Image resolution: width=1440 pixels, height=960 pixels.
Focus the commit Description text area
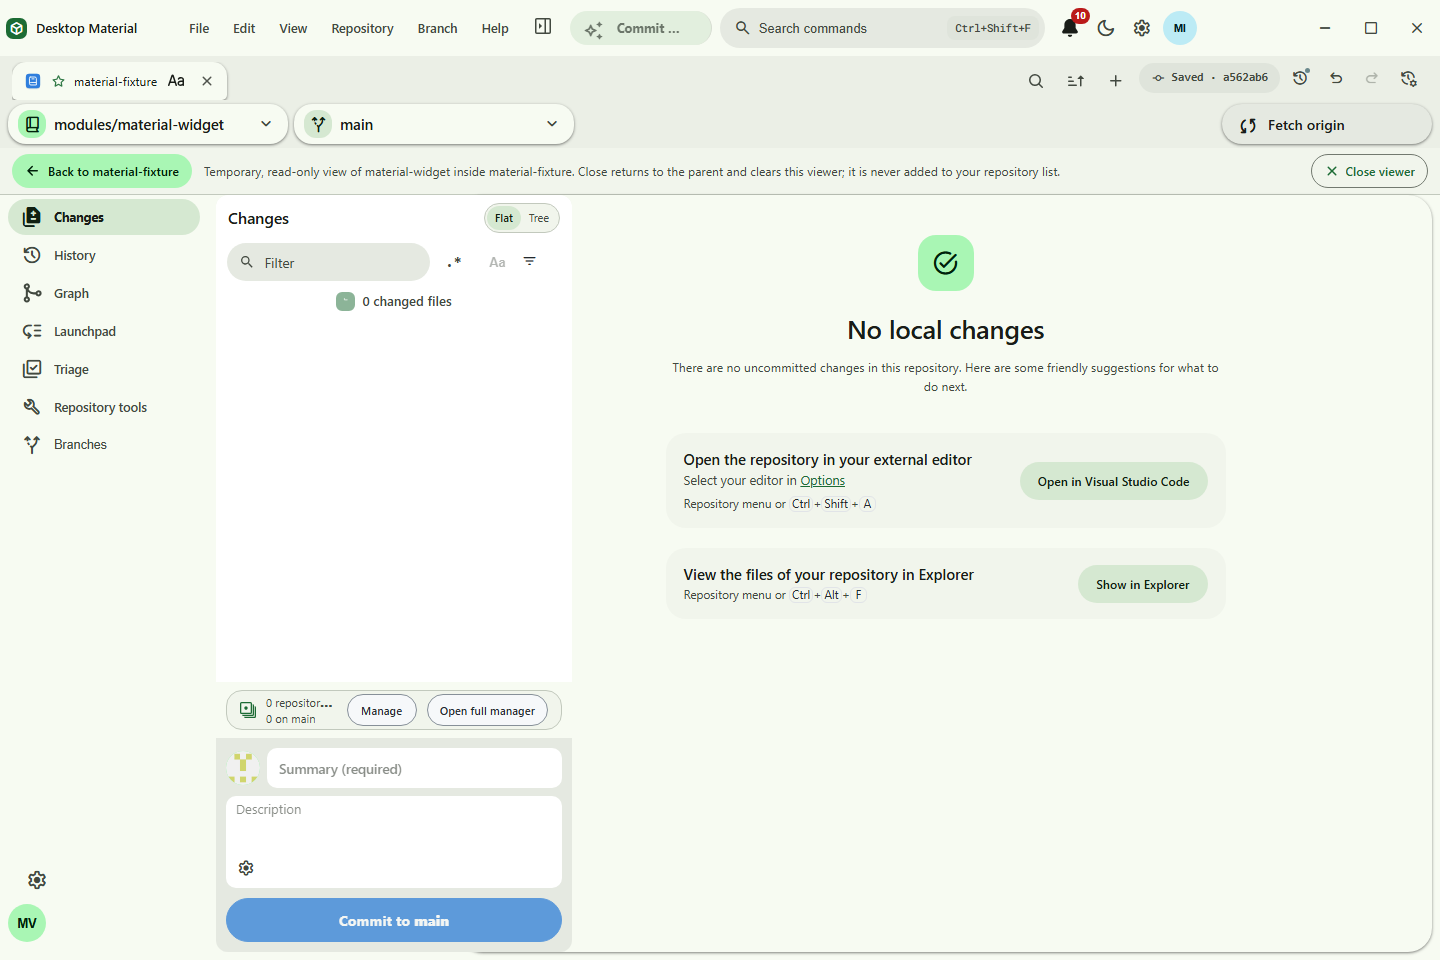click(x=394, y=841)
